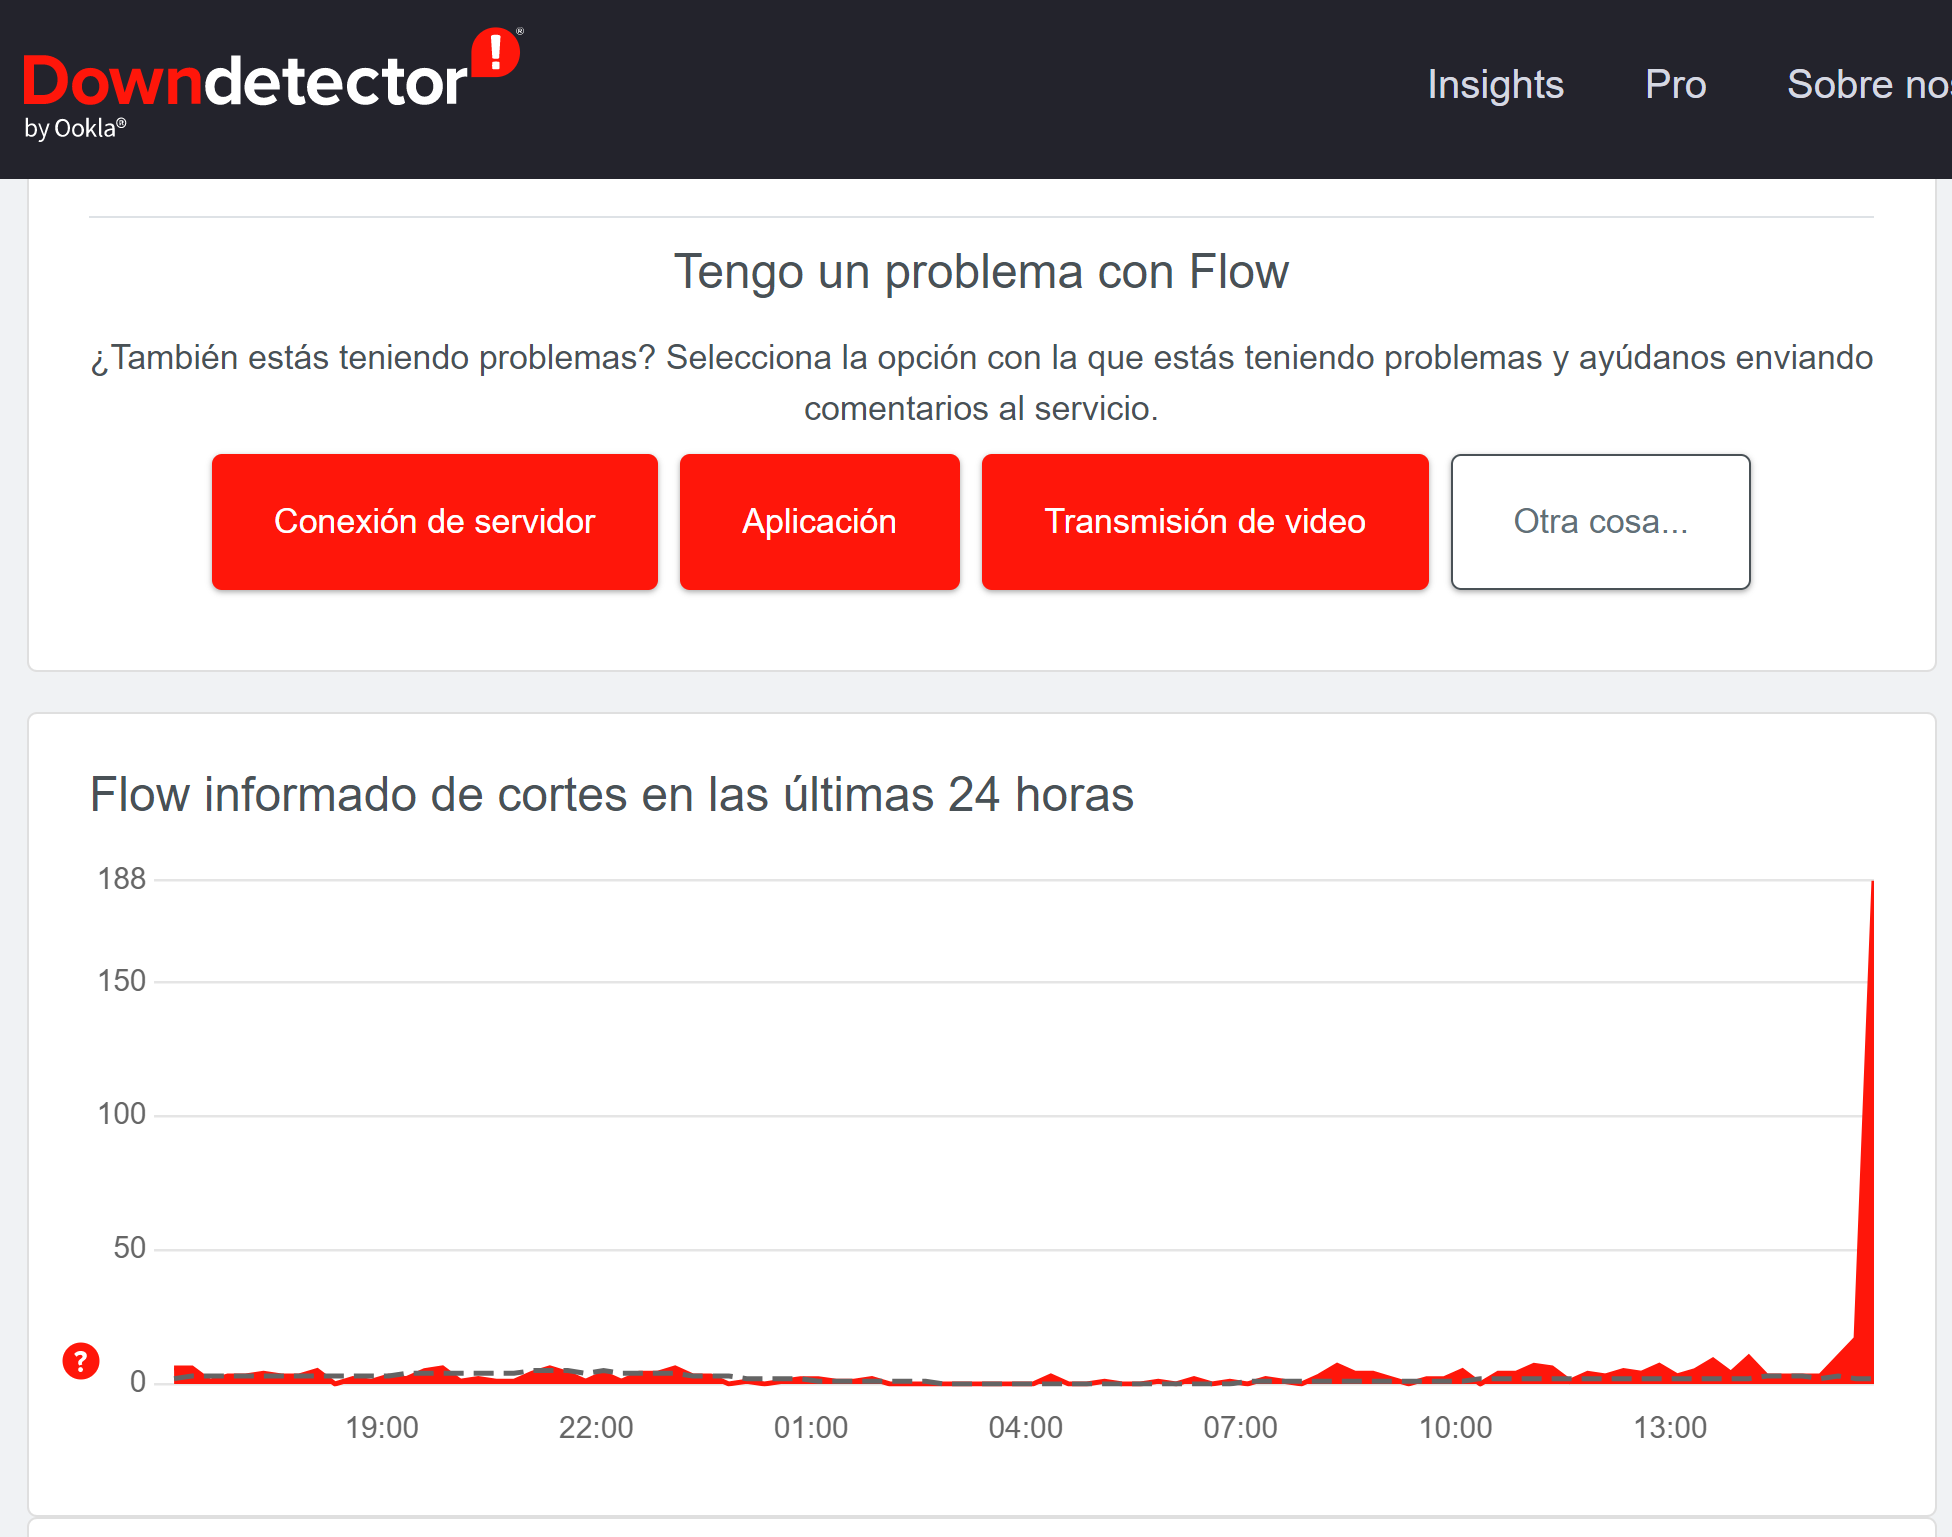Click the 19:00 time label
The width and height of the screenshot is (1952, 1537).
[x=382, y=1428]
